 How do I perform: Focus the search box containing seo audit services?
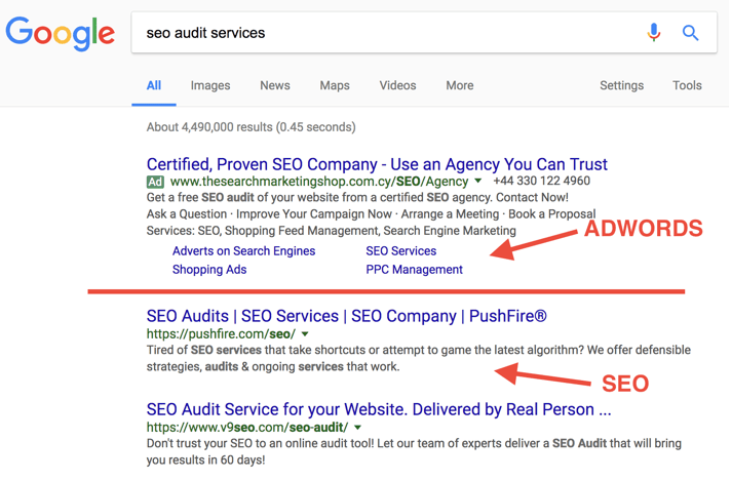pos(390,33)
